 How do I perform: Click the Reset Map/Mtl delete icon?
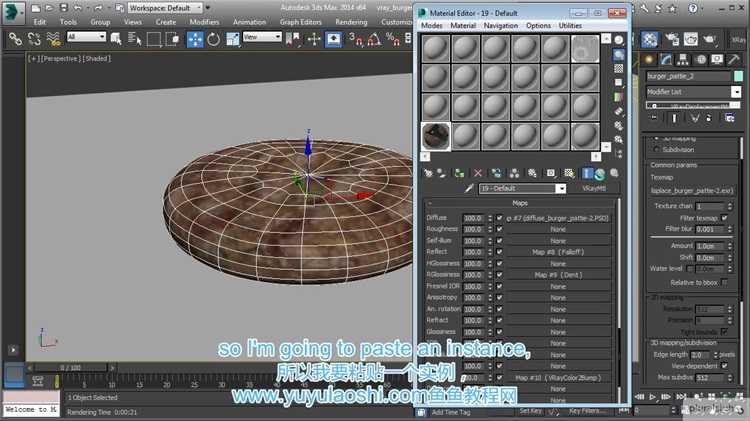point(477,173)
